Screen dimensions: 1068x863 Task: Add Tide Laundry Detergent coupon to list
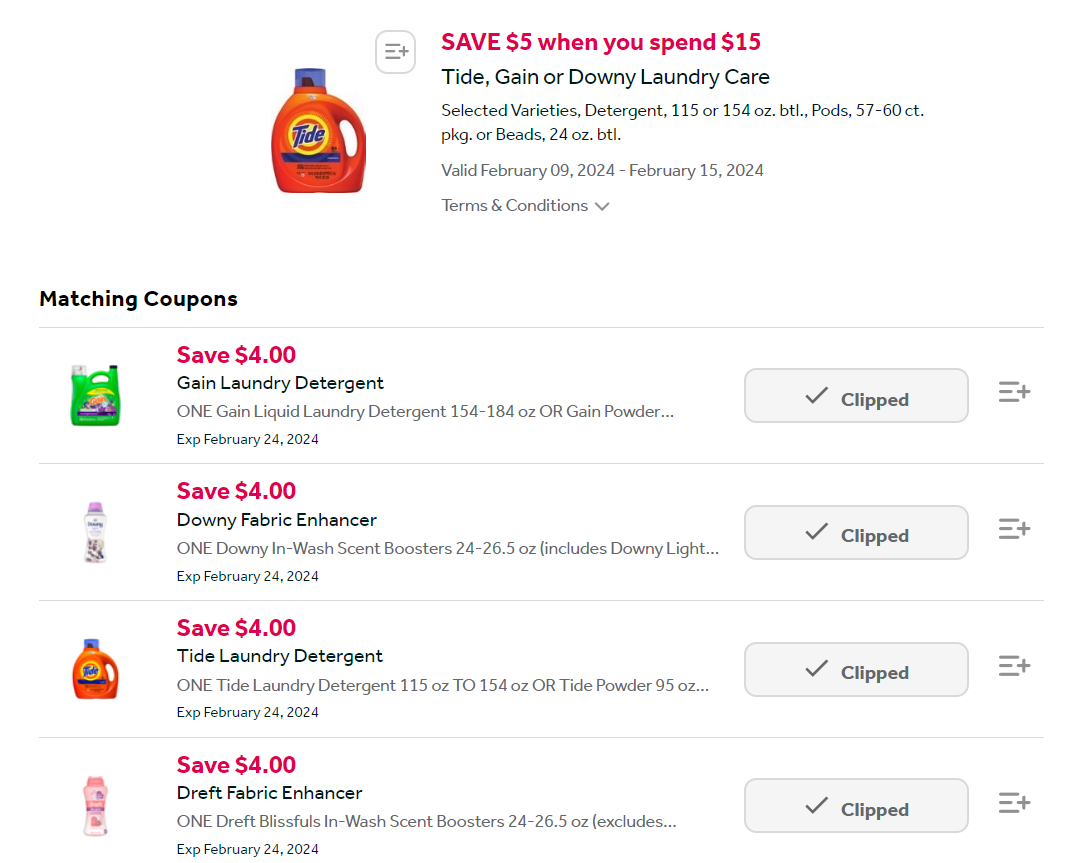click(1014, 665)
